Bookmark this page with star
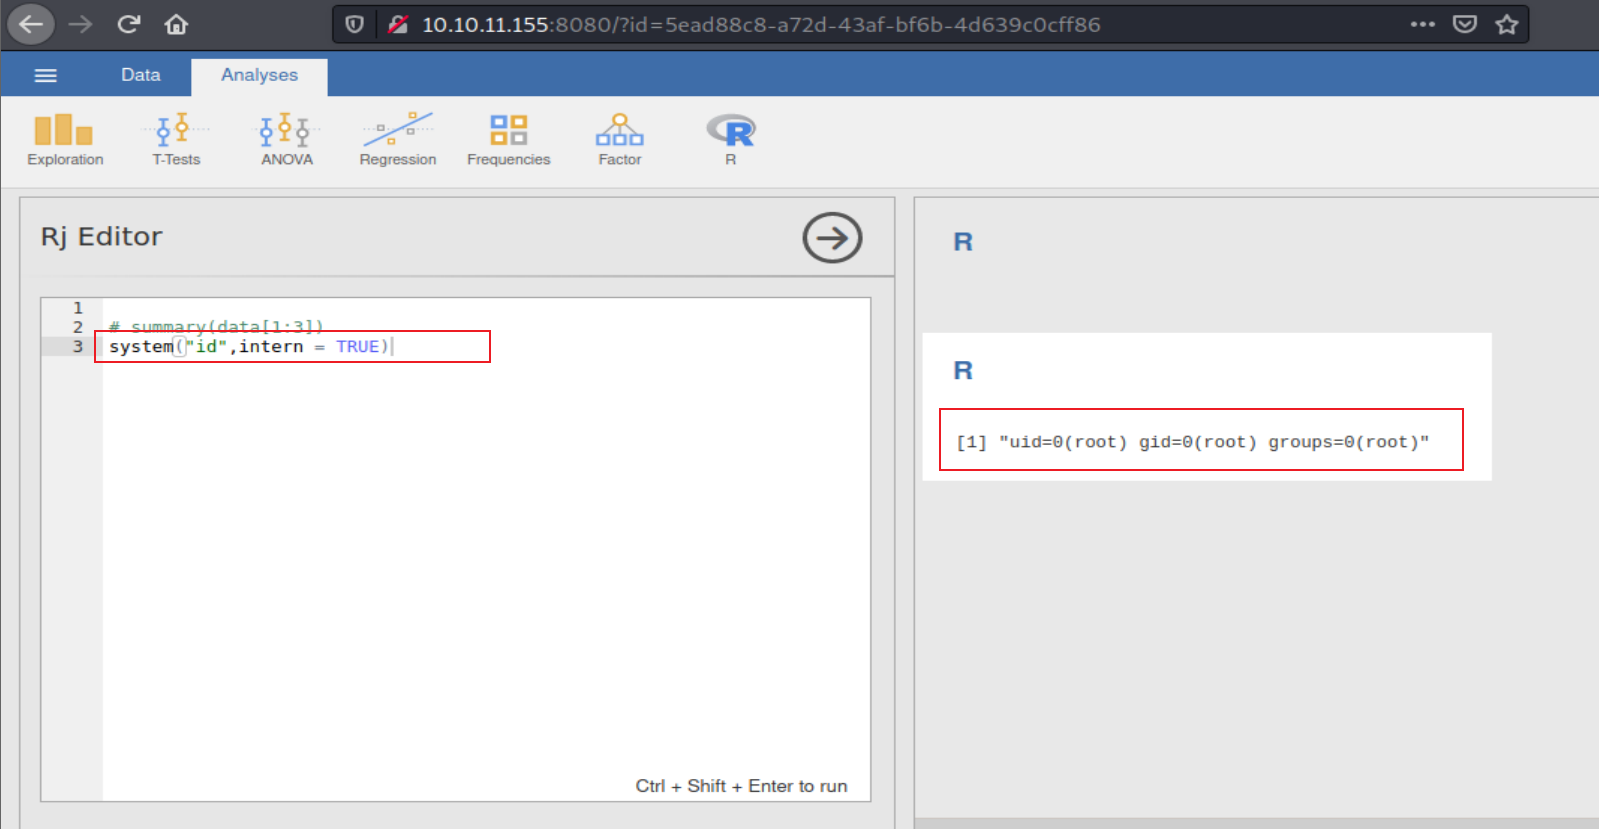This screenshot has height=829, width=1599. pos(1507,24)
